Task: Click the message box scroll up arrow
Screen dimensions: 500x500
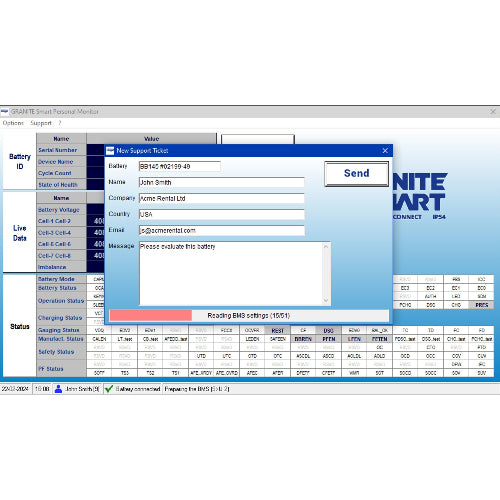Action: [x=326, y=247]
